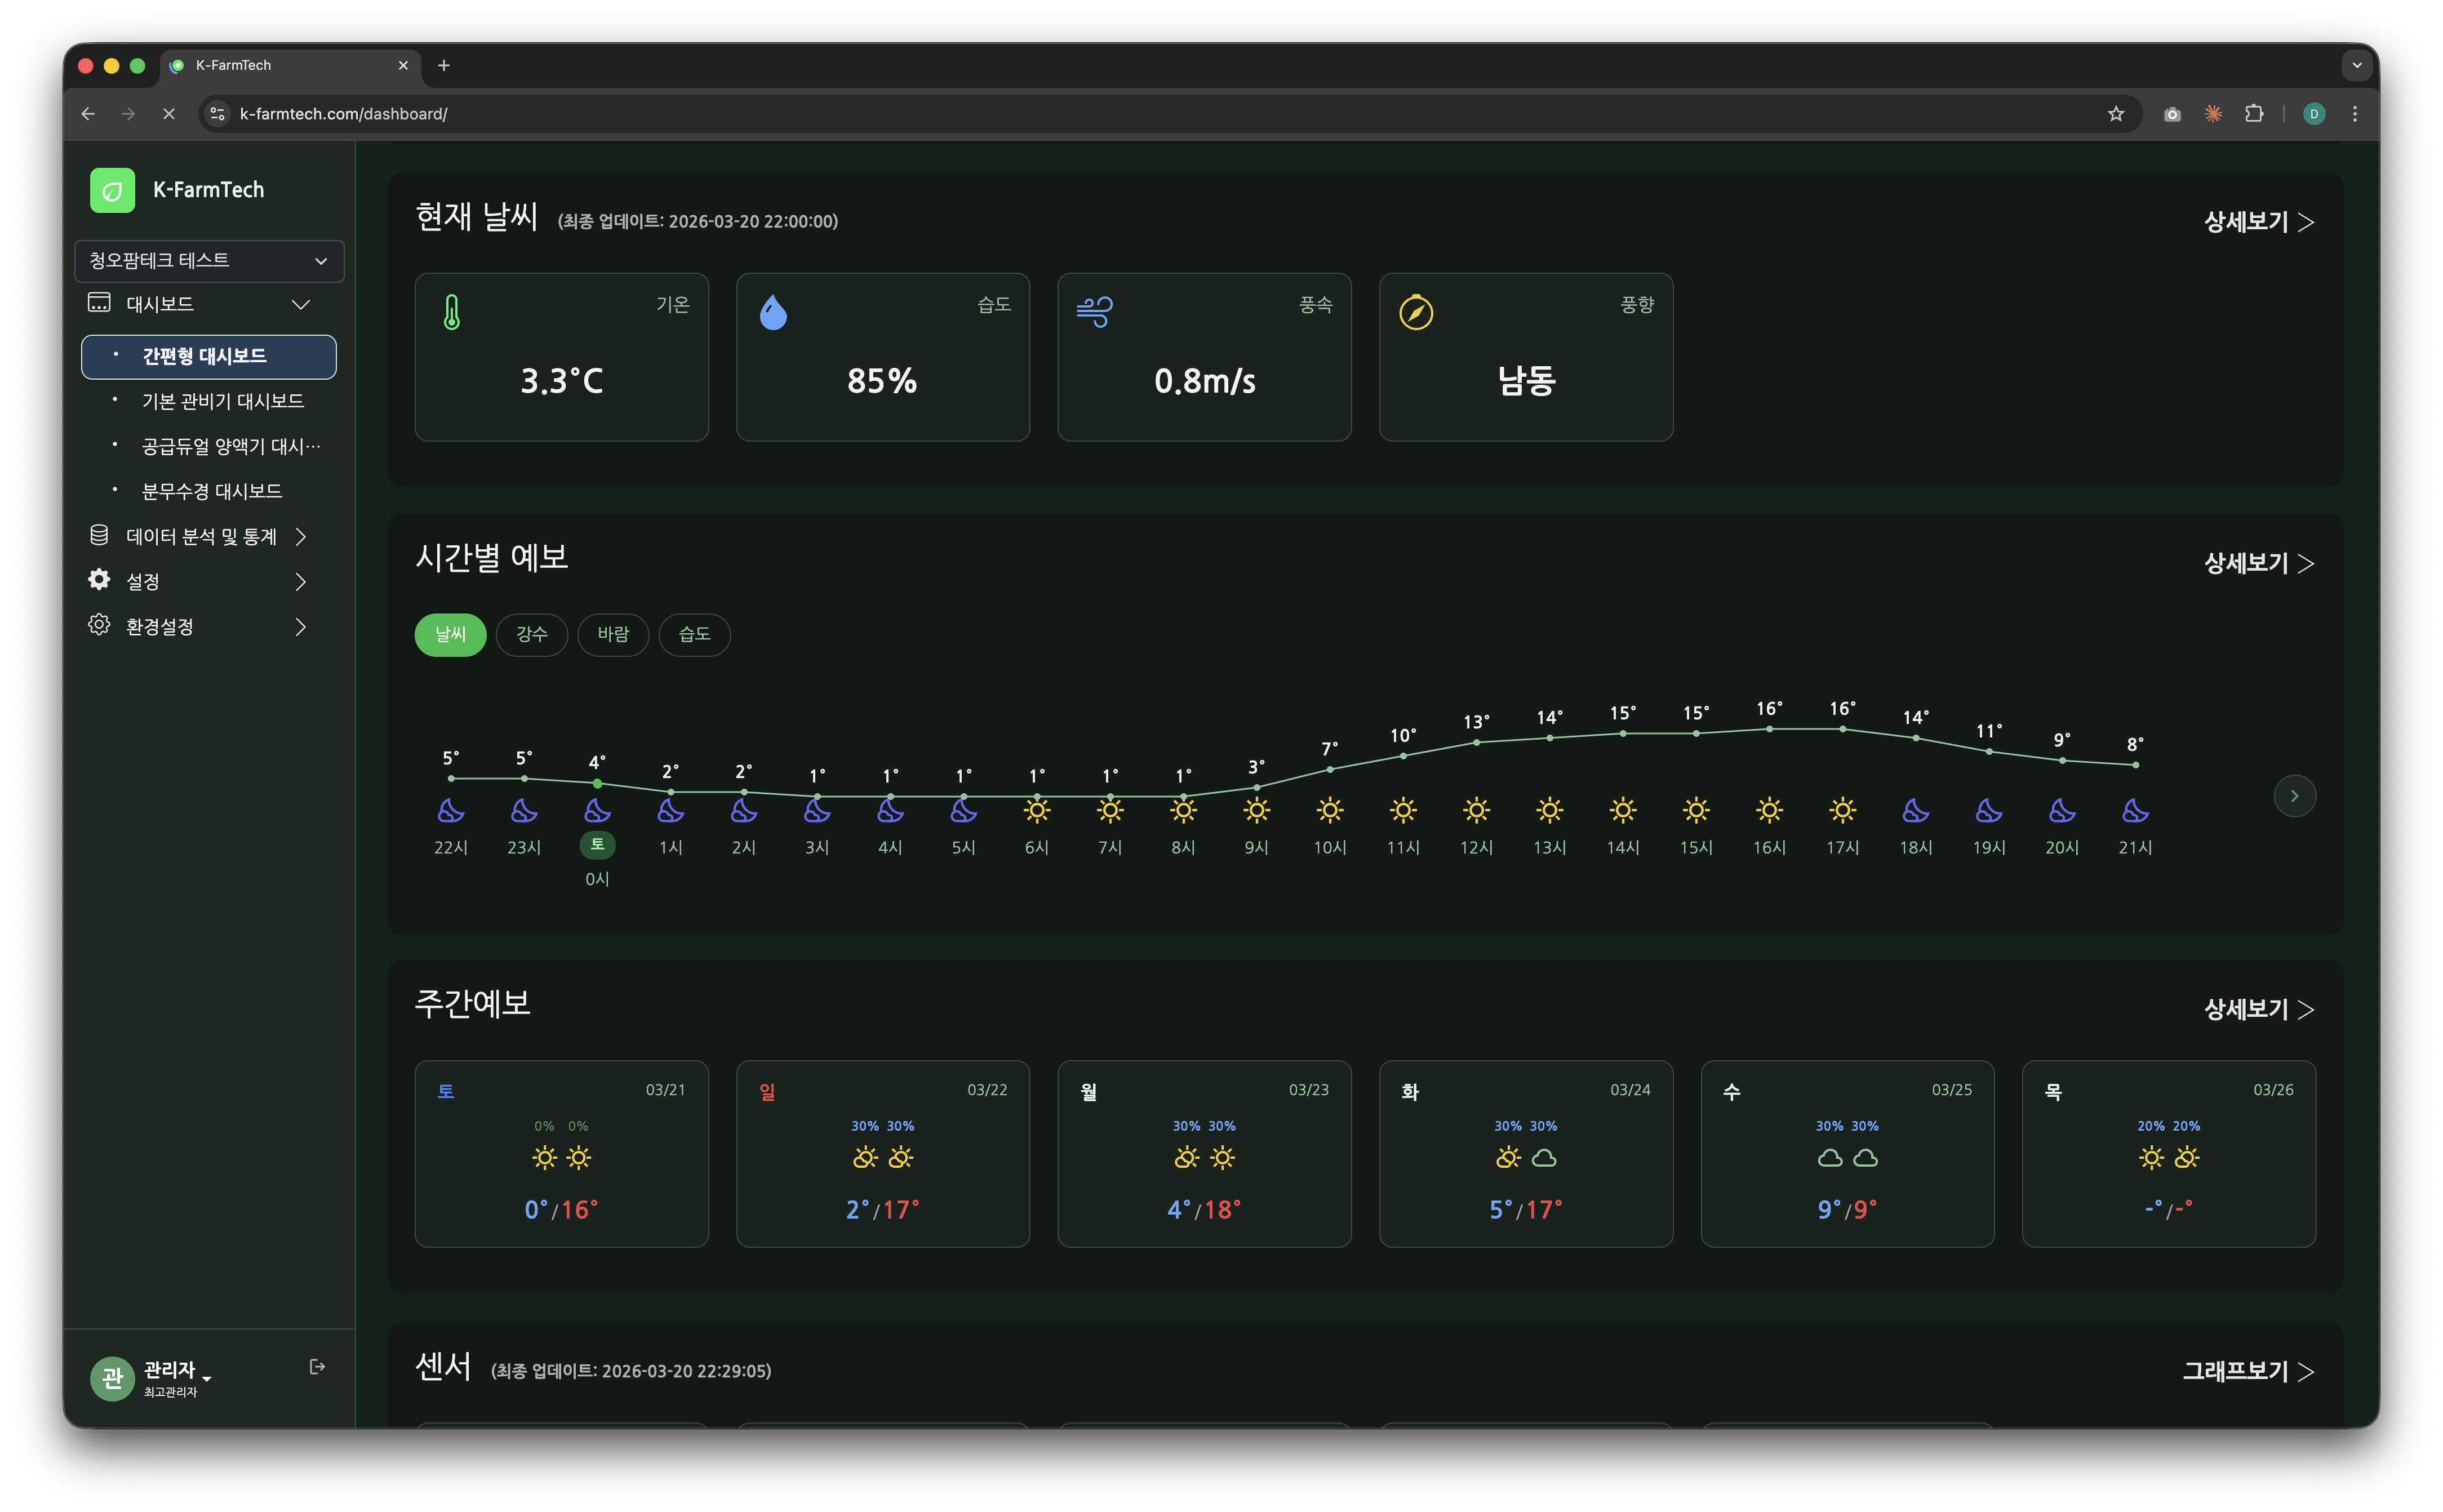Click the wind icon in 풍속 card
The width and height of the screenshot is (2443, 1512).
pyautogui.click(x=1094, y=312)
